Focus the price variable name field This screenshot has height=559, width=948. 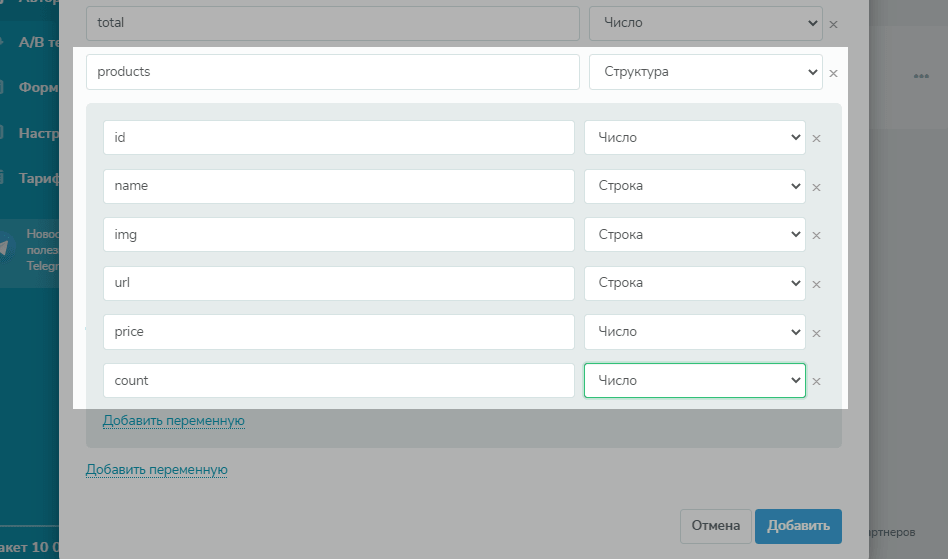click(338, 332)
